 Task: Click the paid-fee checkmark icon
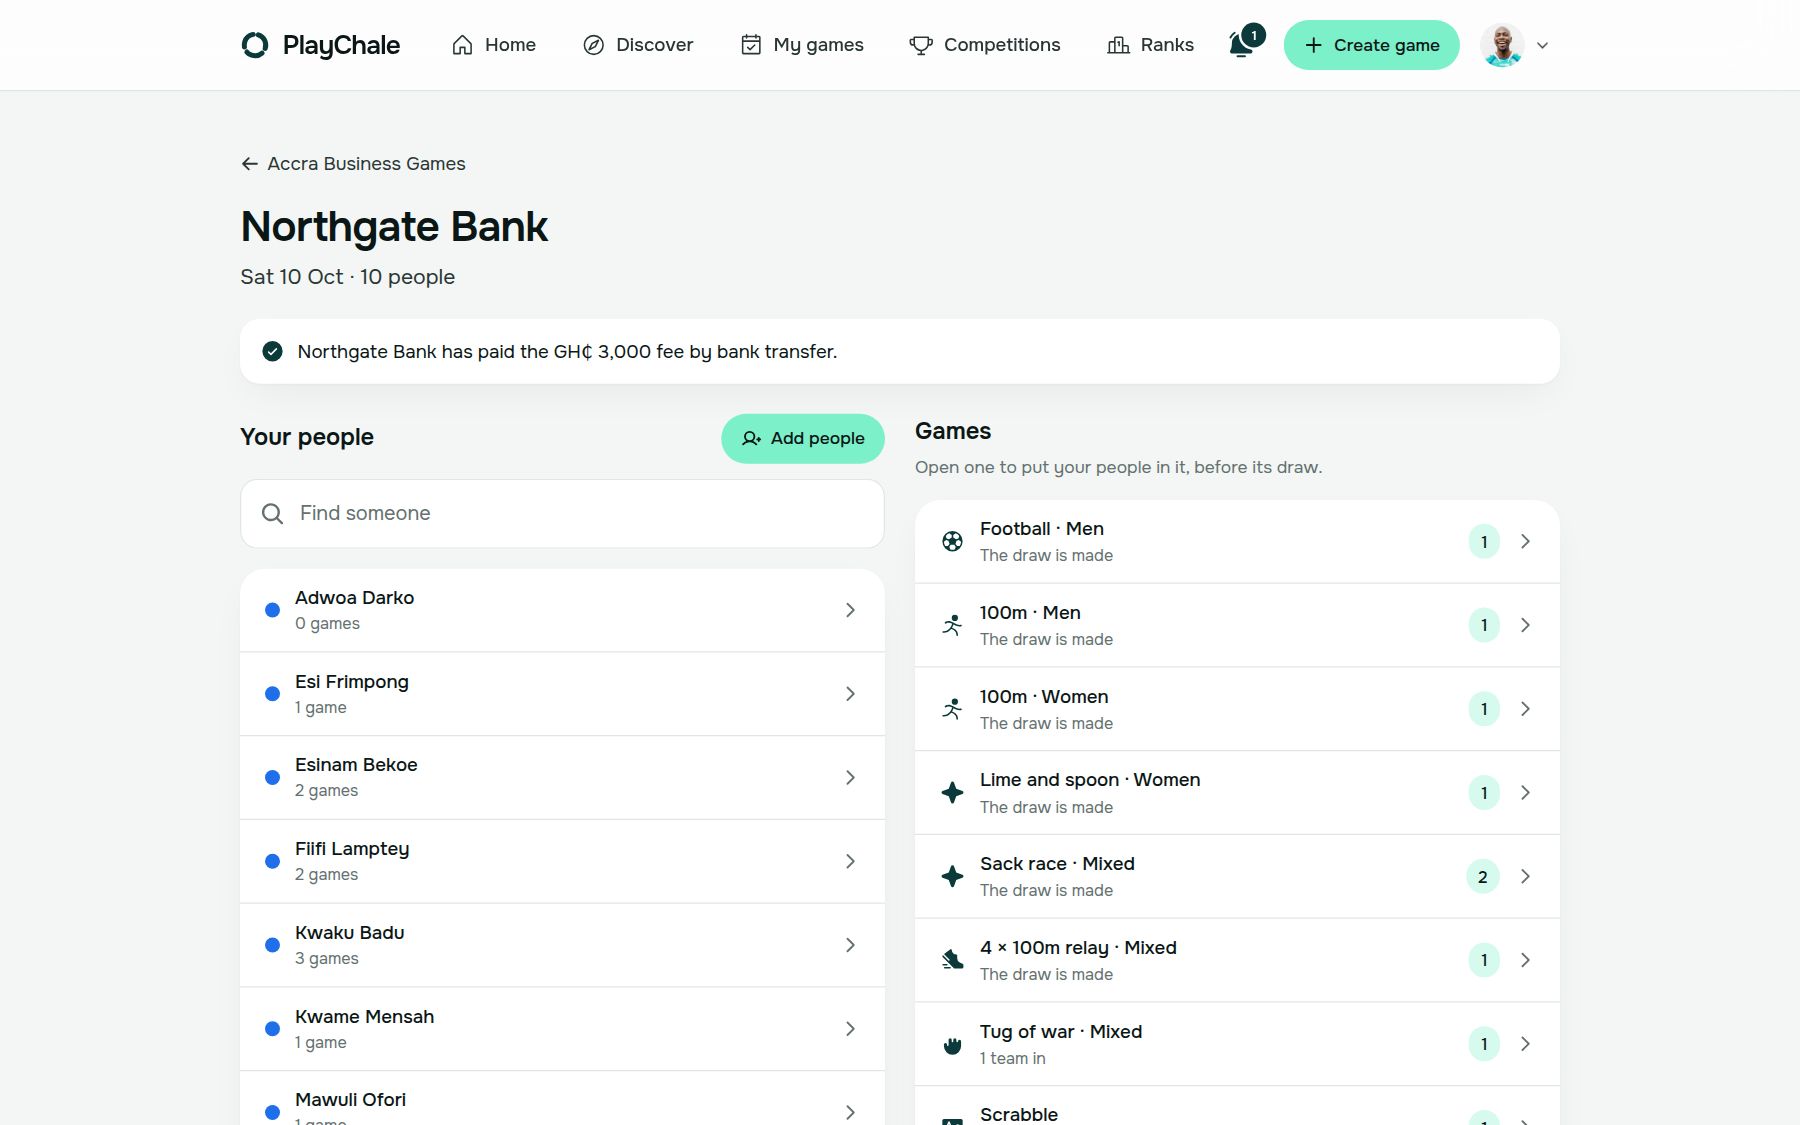point(272,351)
